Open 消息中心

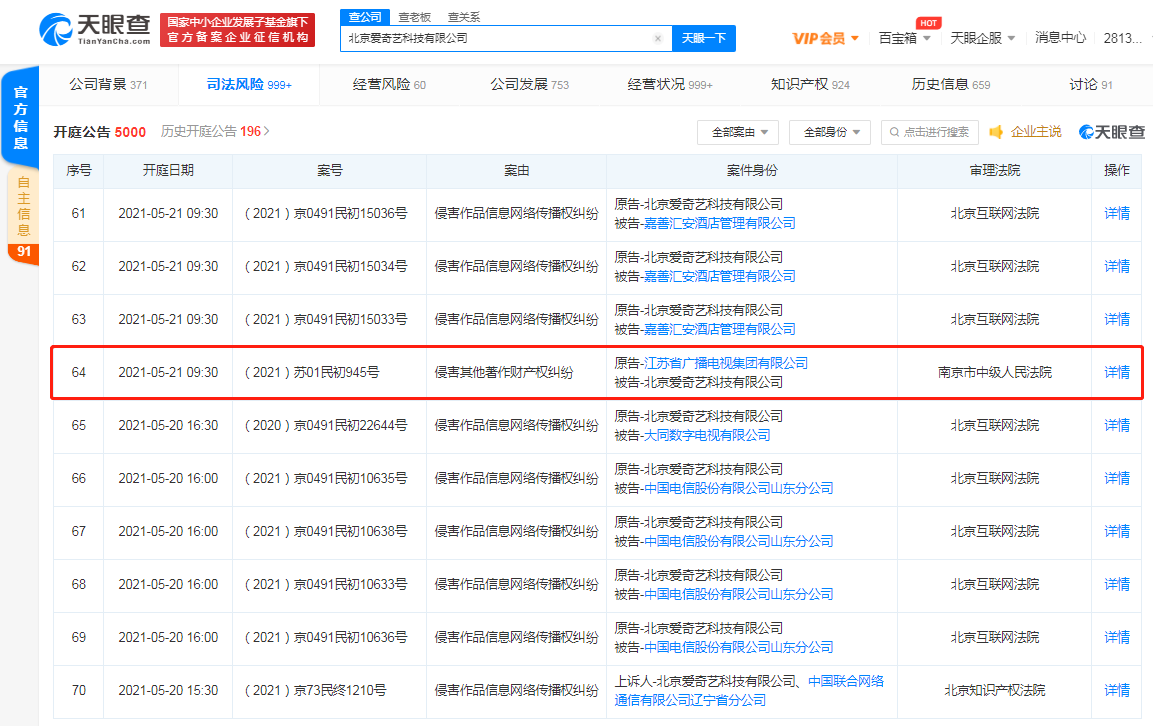[x=1060, y=38]
